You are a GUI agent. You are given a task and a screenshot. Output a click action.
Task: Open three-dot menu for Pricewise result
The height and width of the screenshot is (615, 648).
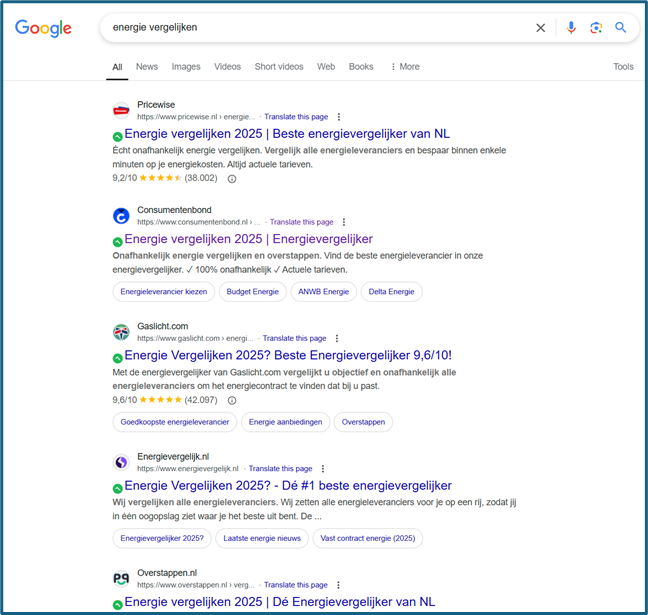coord(338,117)
